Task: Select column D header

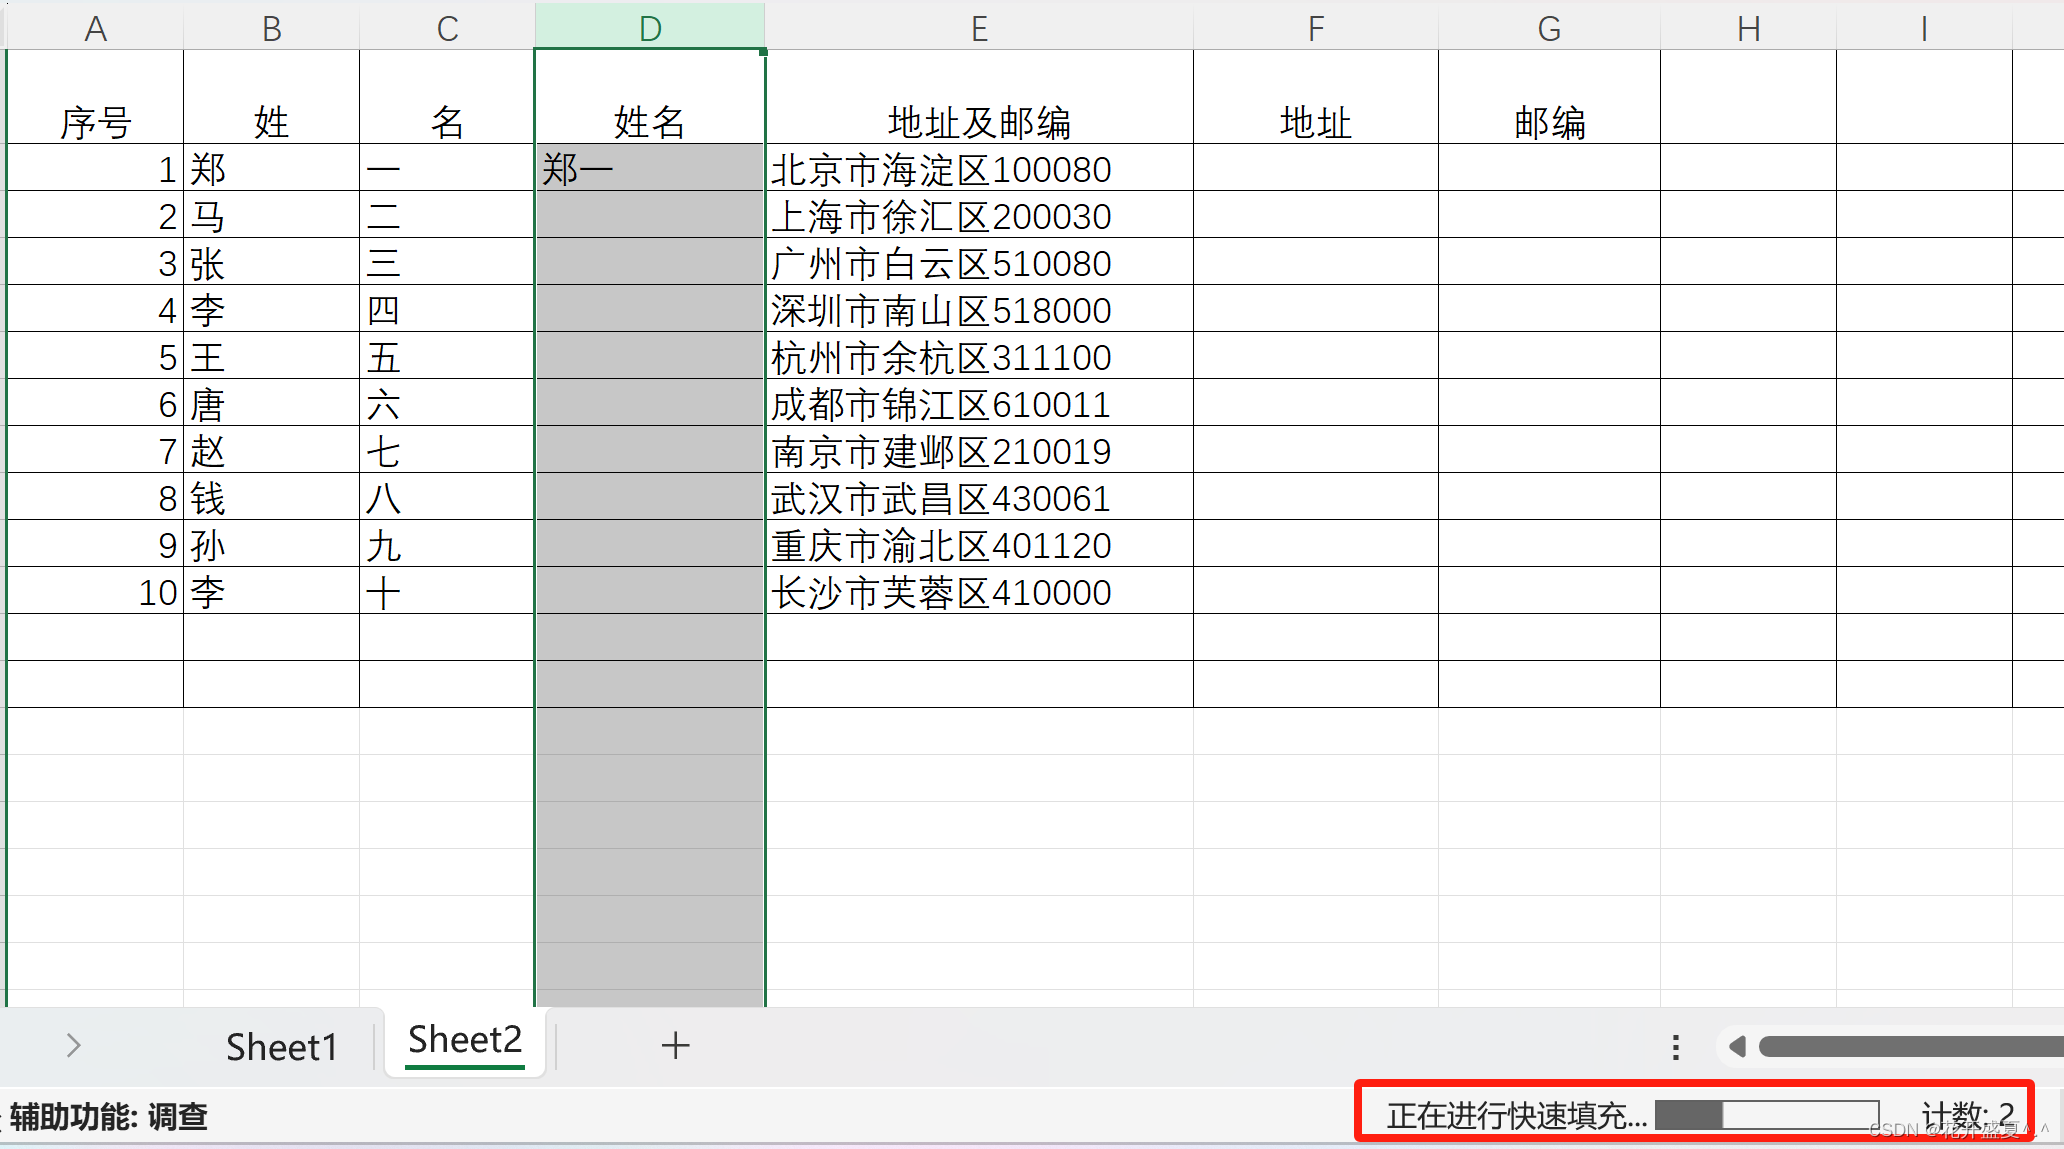Action: (650, 27)
